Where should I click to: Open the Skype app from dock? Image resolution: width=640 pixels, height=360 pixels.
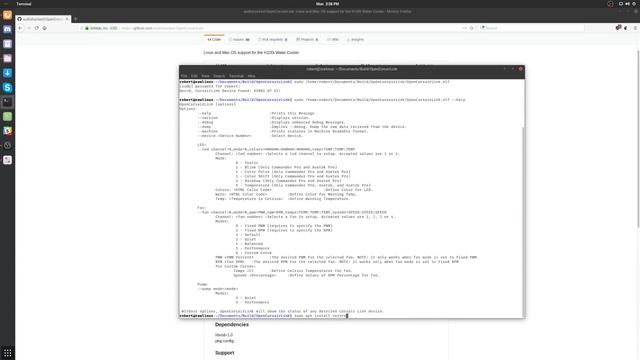[x=7, y=87]
